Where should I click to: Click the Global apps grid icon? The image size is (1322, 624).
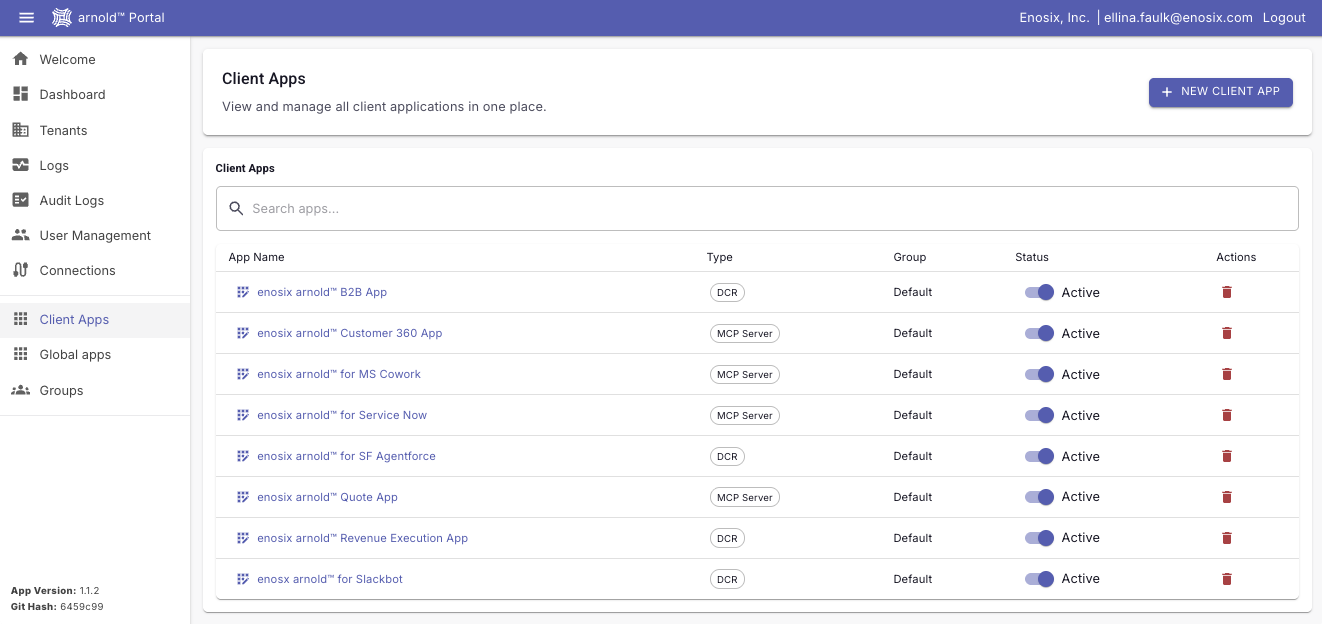(20, 354)
